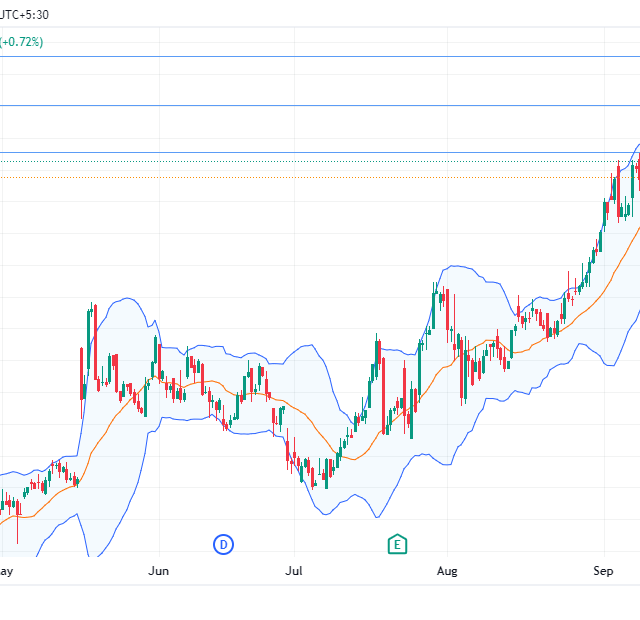Screen dimensions: 640x620
Task: Select the topmost blue horizontal line
Action: pos(320,57)
